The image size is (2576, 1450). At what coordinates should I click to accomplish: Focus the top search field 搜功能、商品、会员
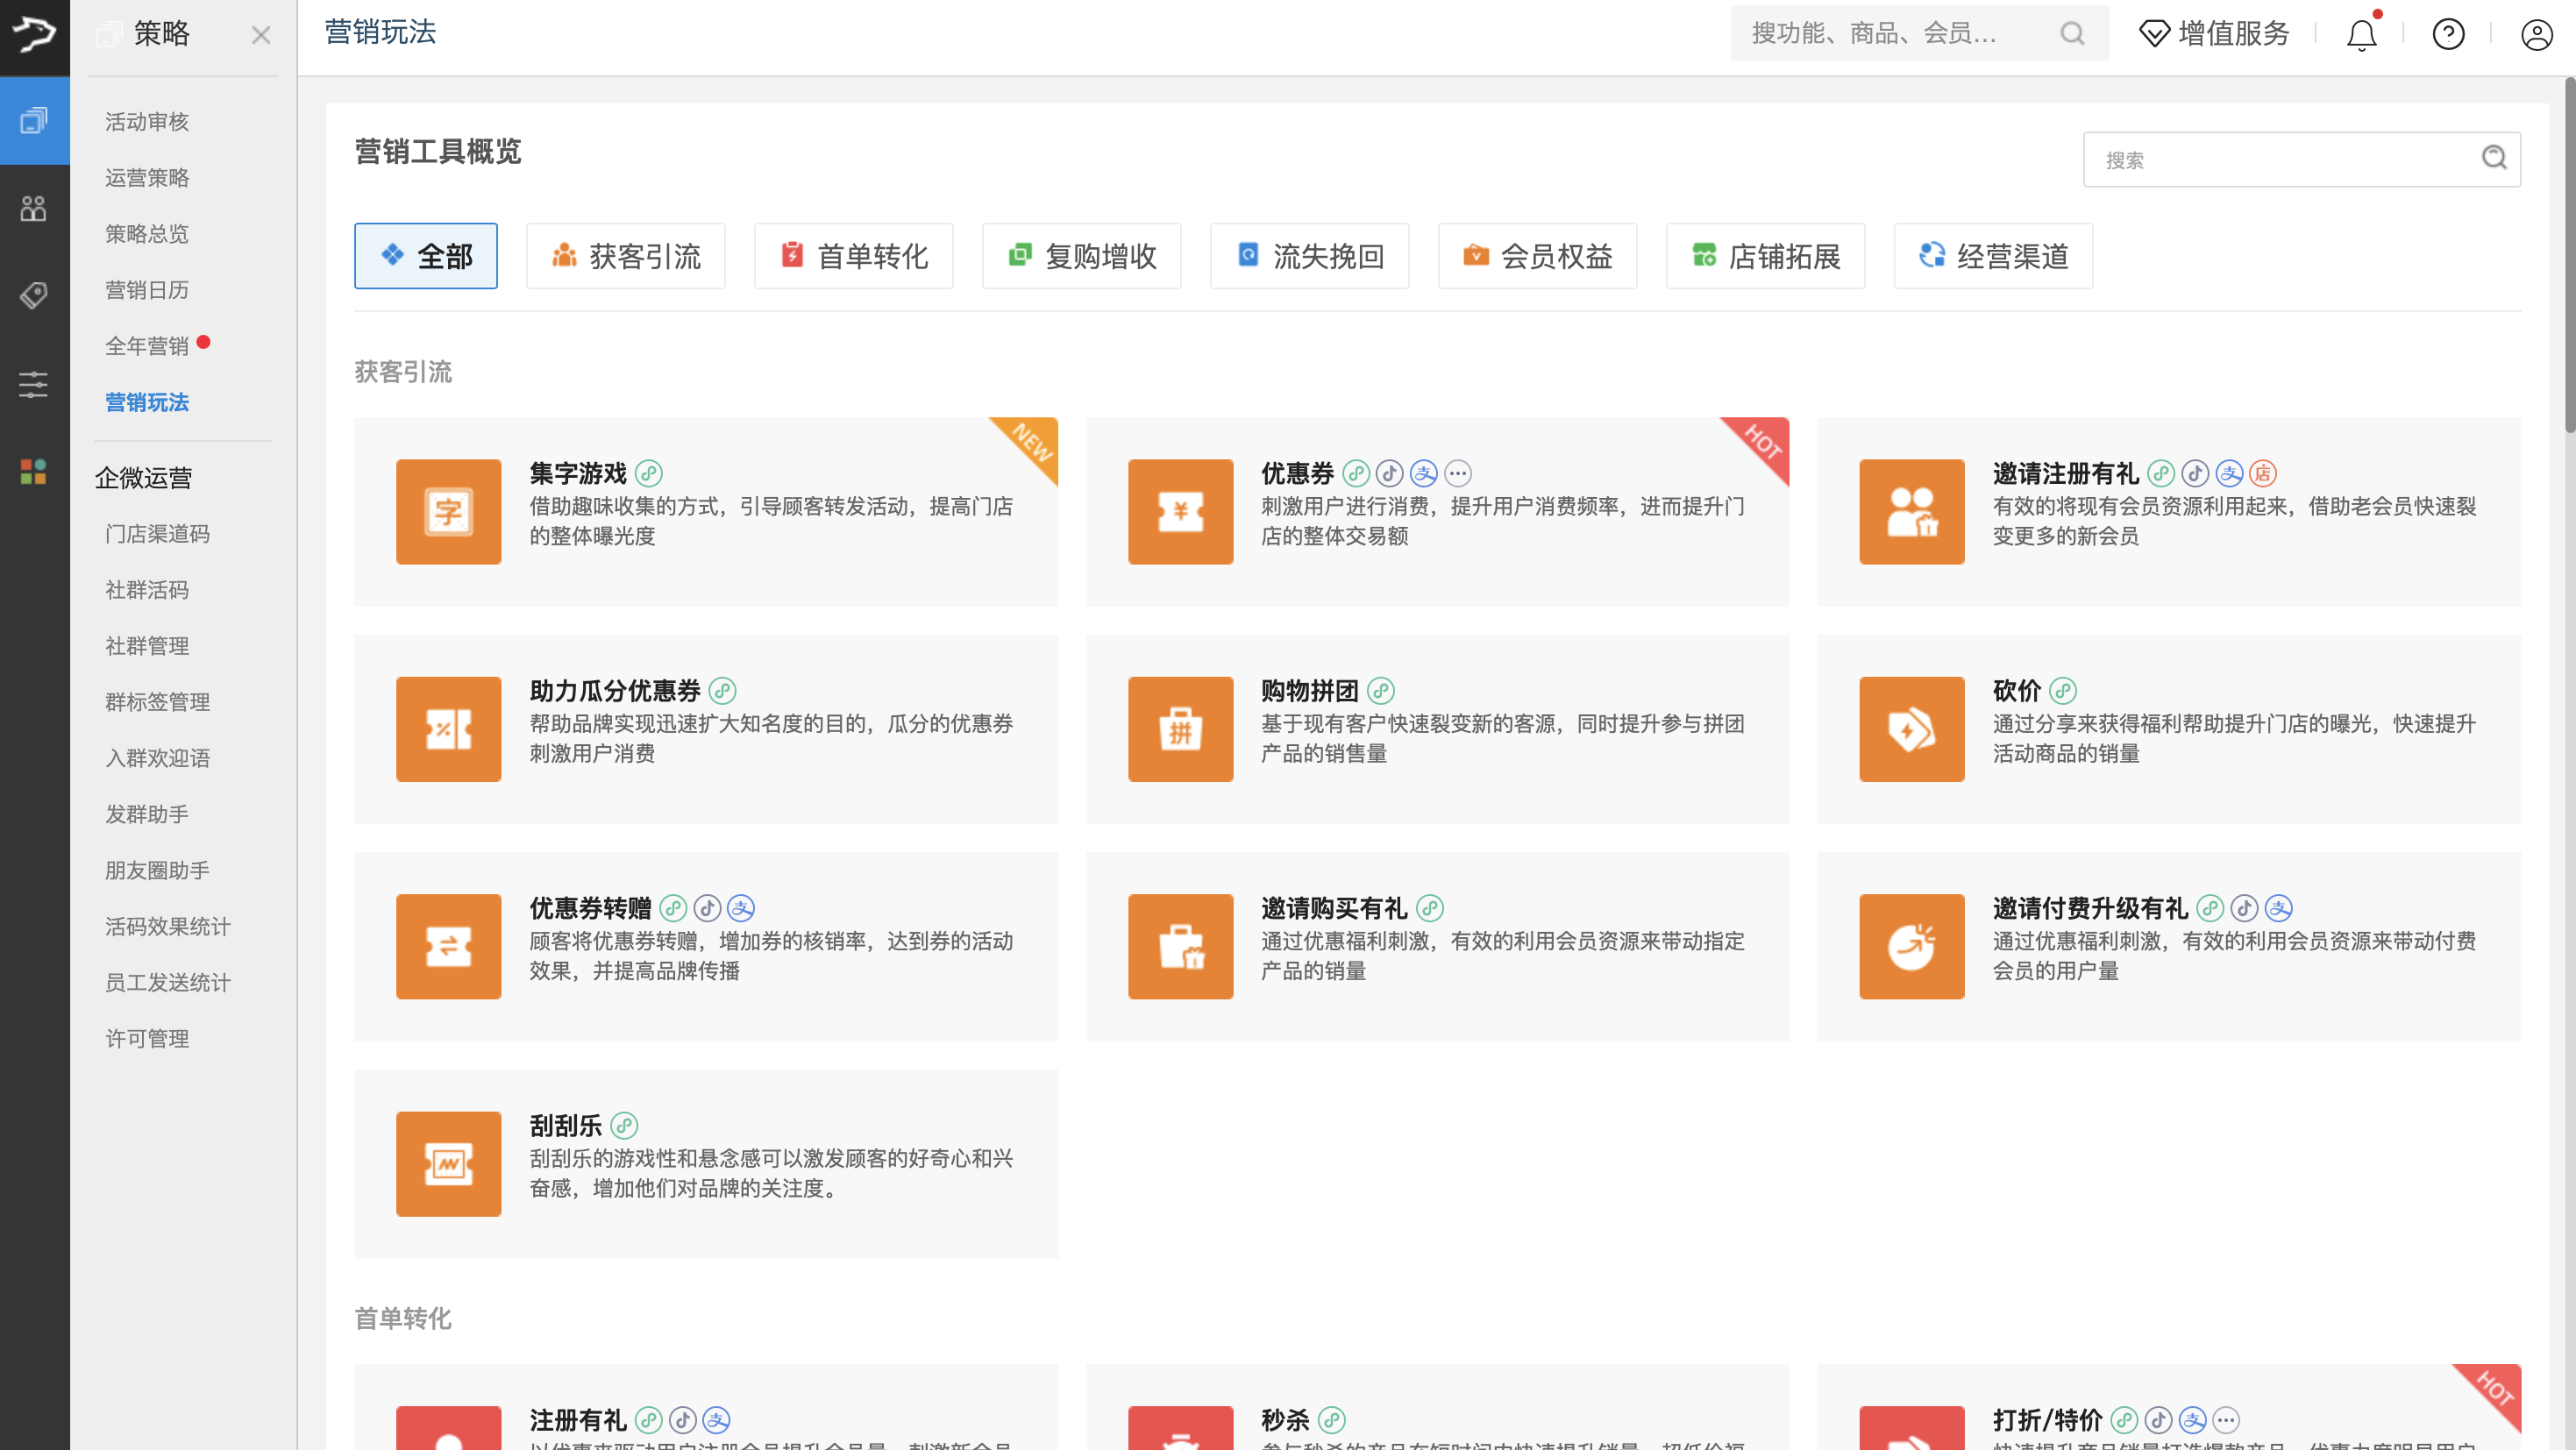click(x=1920, y=34)
